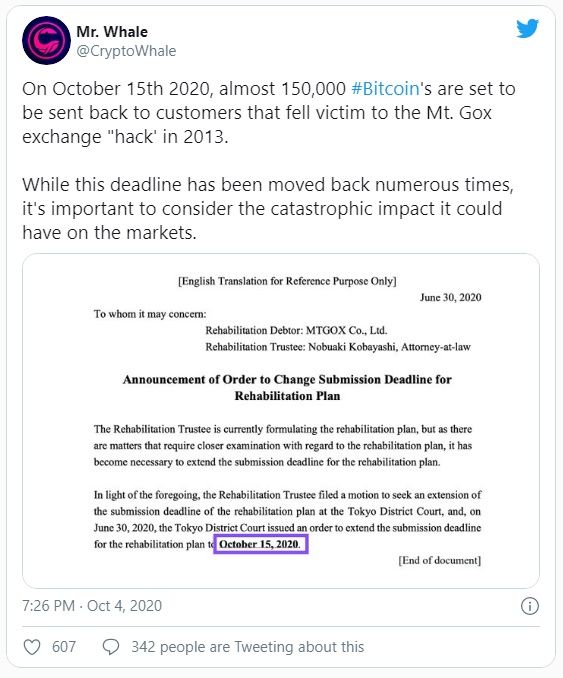Image resolution: width=563 pixels, height=678 pixels.
Task: Click the Mr. Whale display name
Action: click(x=112, y=32)
